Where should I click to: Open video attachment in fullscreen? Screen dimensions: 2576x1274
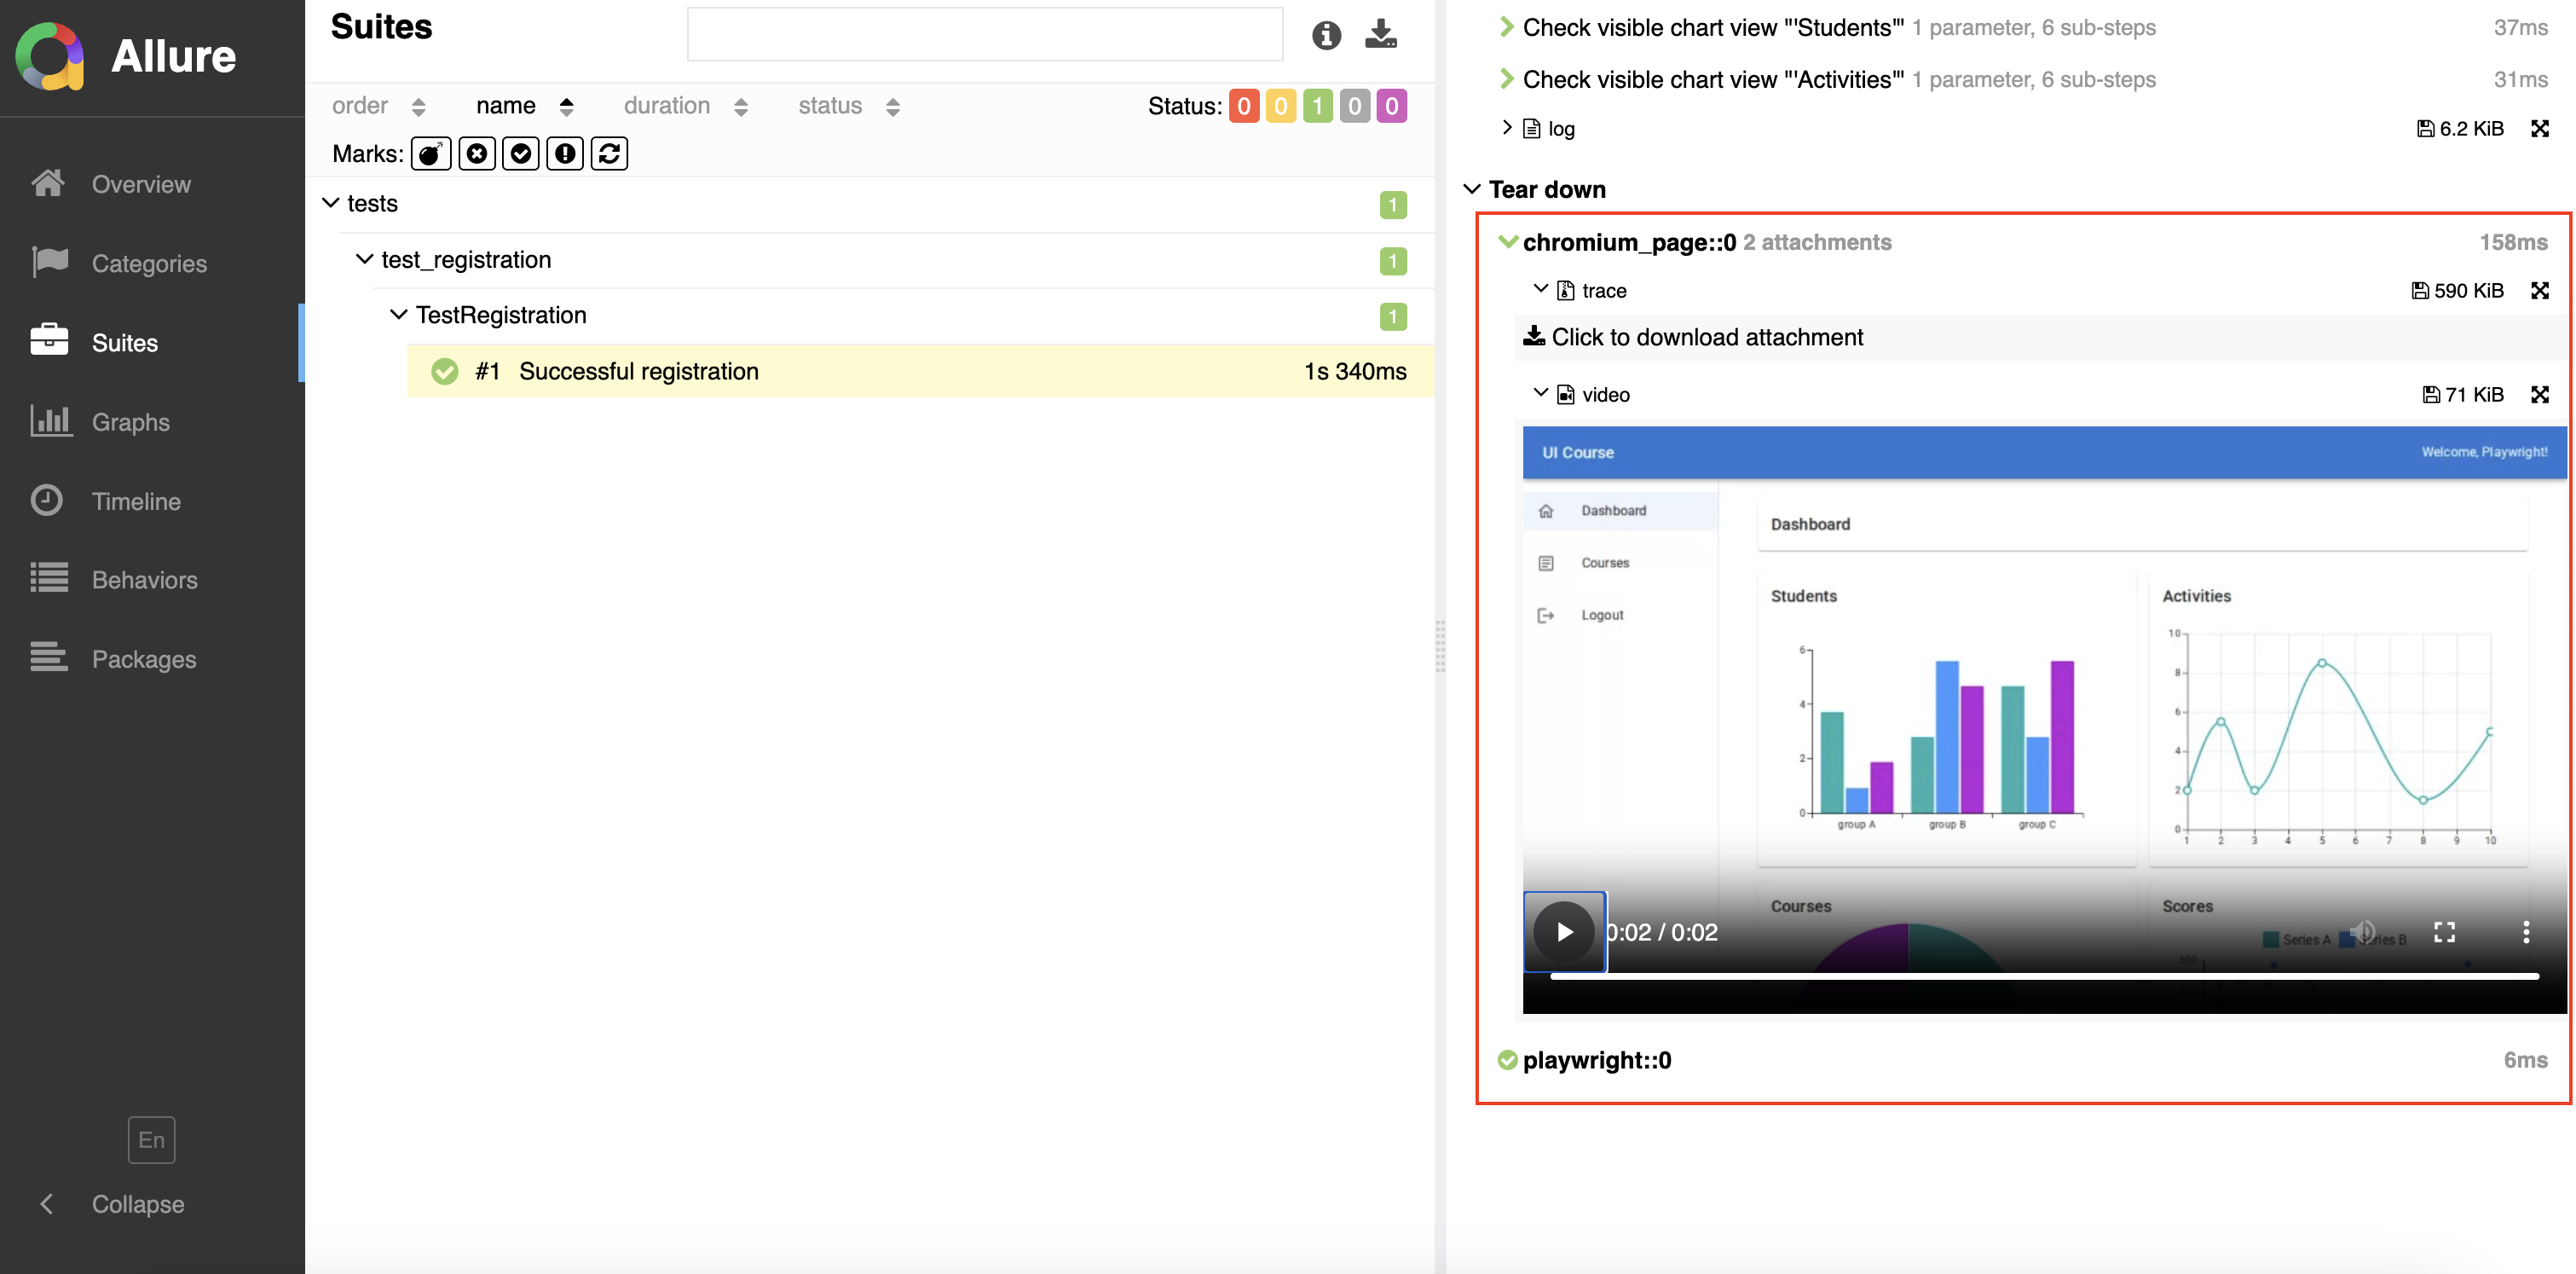pos(2539,394)
